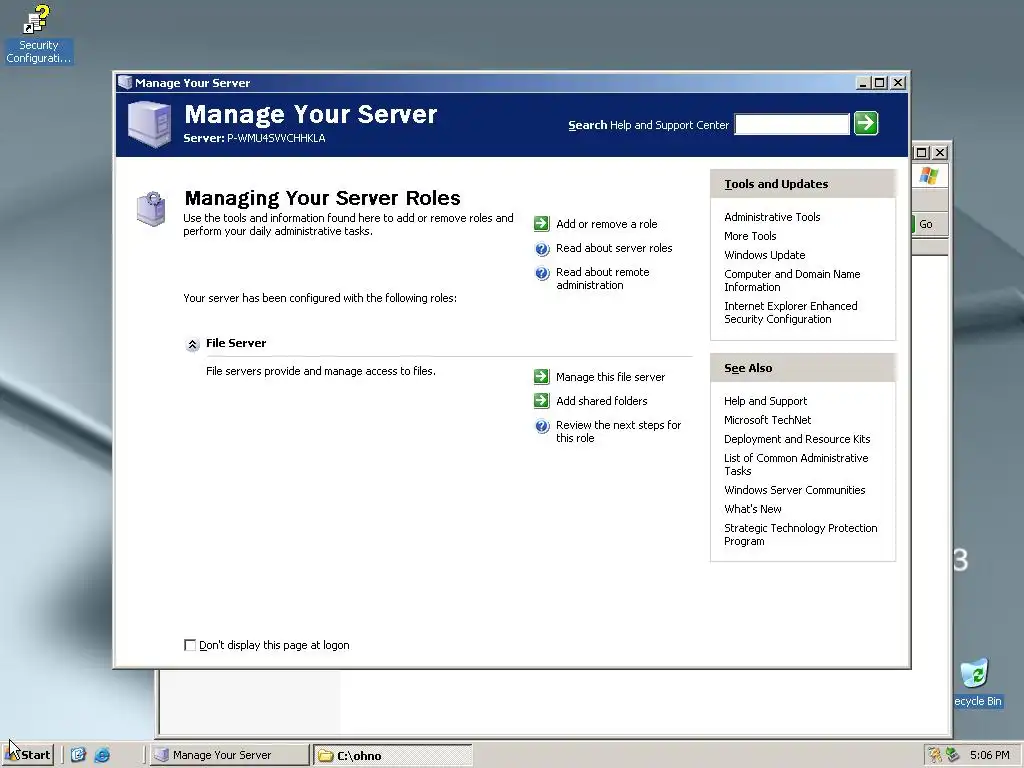
Task: Enable Don't display this page at logon
Action: 190,645
